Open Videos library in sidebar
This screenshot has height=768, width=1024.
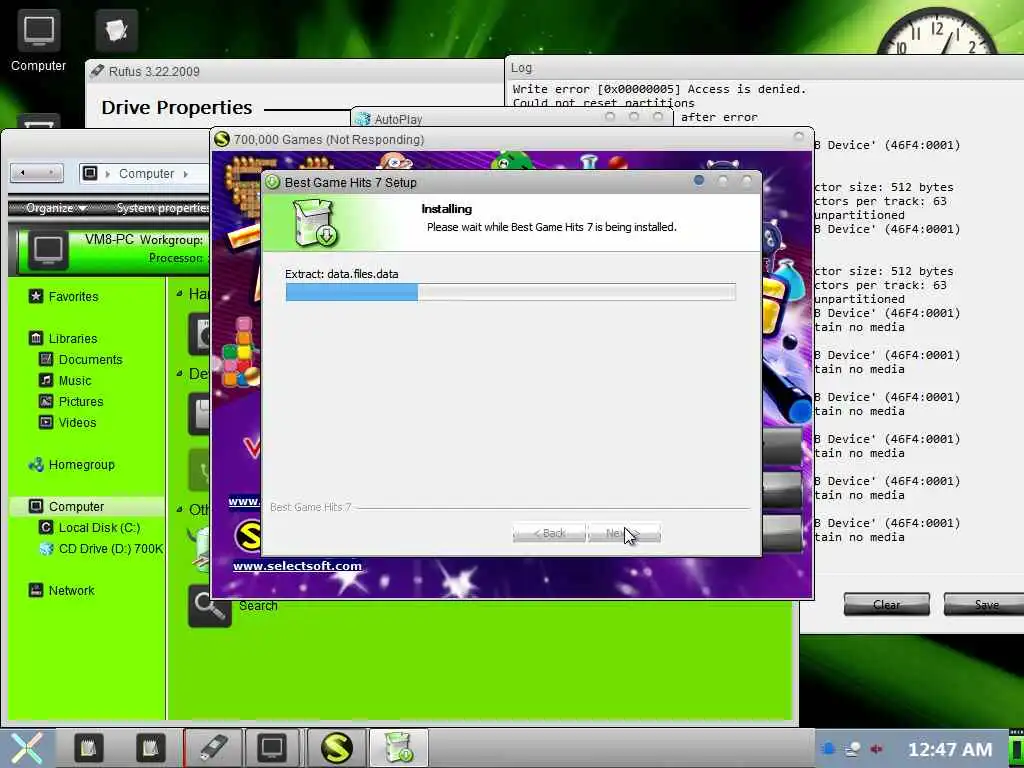click(77, 423)
